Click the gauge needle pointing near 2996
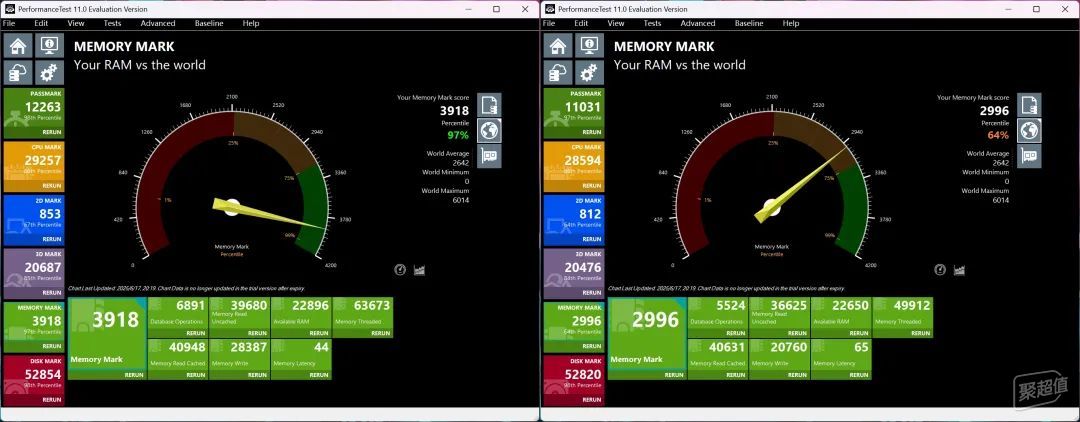This screenshot has width=1080, height=422. [800, 184]
